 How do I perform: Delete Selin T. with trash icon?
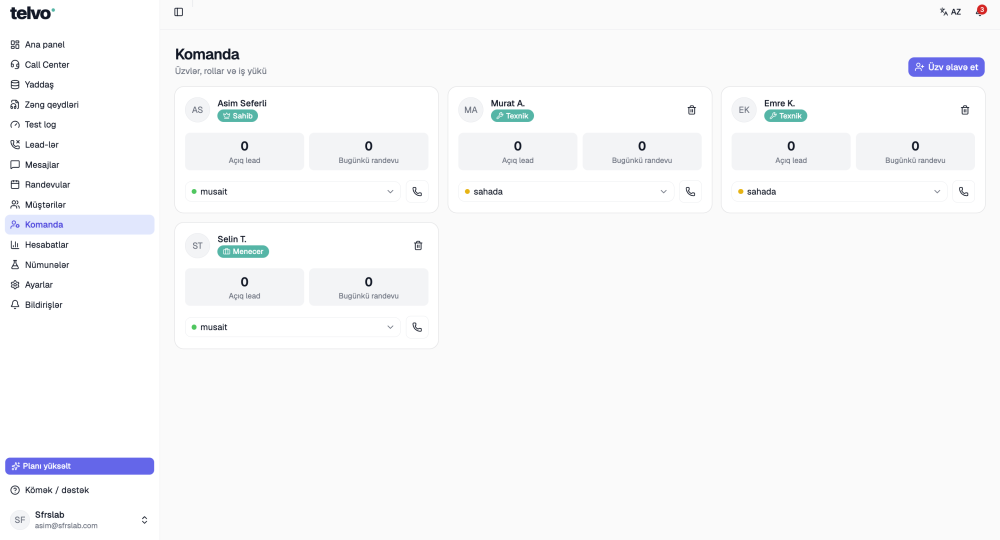point(418,245)
